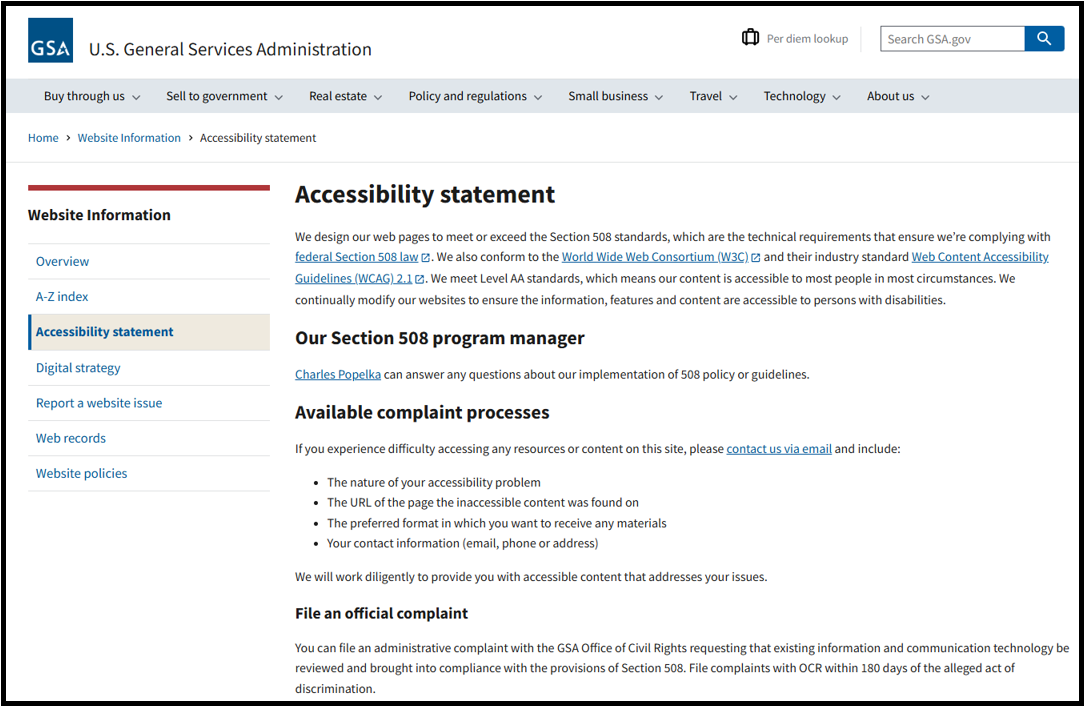The width and height of the screenshot is (1084, 706).
Task: Open the Real estate dropdown menu
Action: point(345,96)
